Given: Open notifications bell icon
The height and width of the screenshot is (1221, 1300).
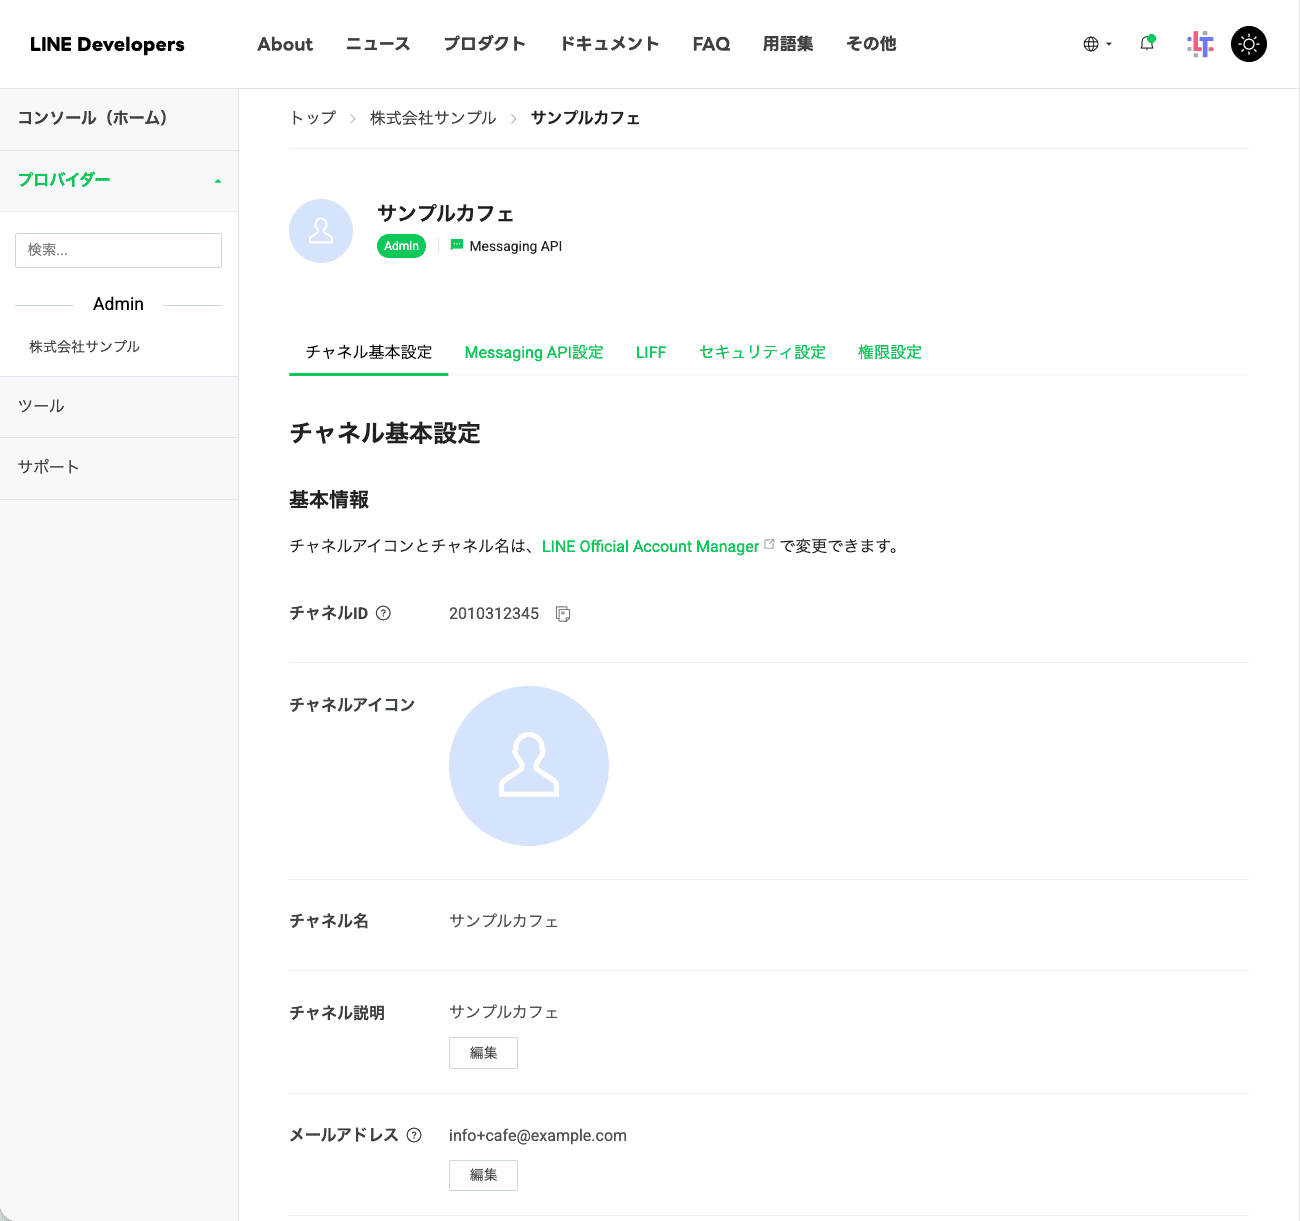Looking at the screenshot, I should [x=1147, y=43].
